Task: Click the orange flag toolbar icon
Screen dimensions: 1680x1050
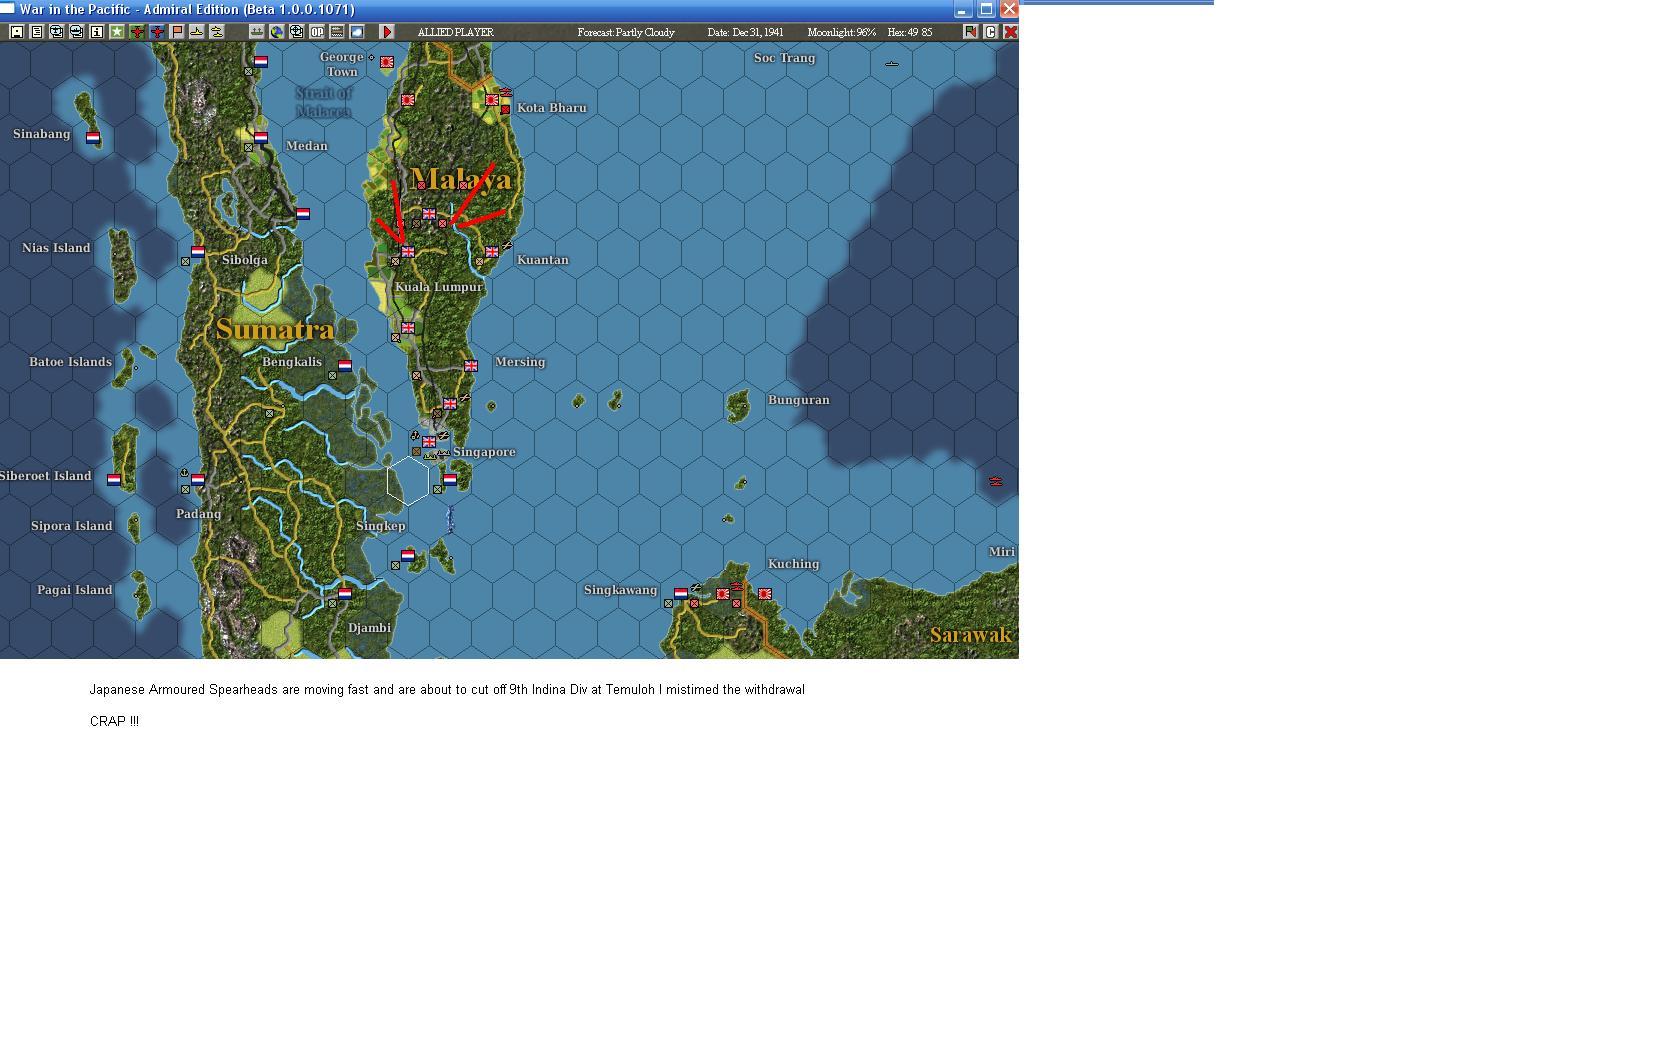Action: click(x=177, y=32)
